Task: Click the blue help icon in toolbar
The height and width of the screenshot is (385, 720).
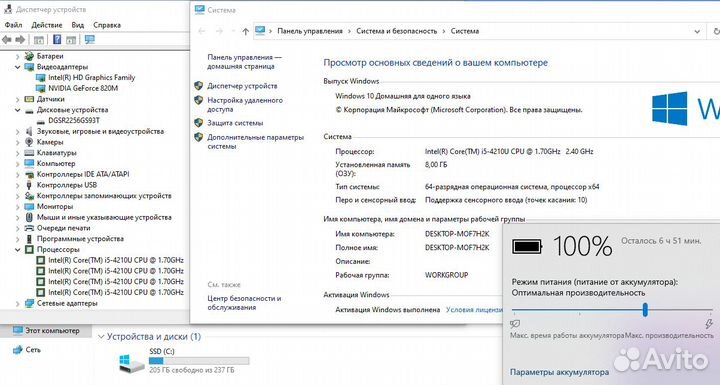Action: tap(57, 40)
